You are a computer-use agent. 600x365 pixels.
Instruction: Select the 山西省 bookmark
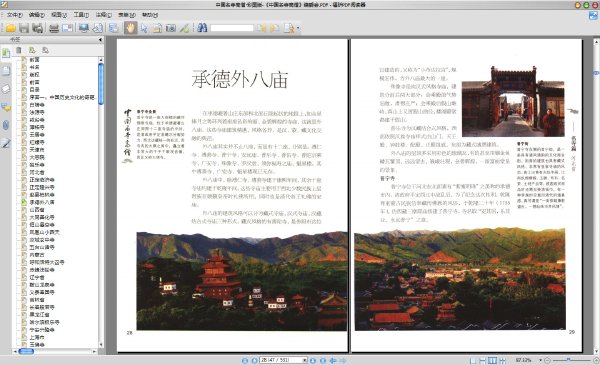coord(37,210)
